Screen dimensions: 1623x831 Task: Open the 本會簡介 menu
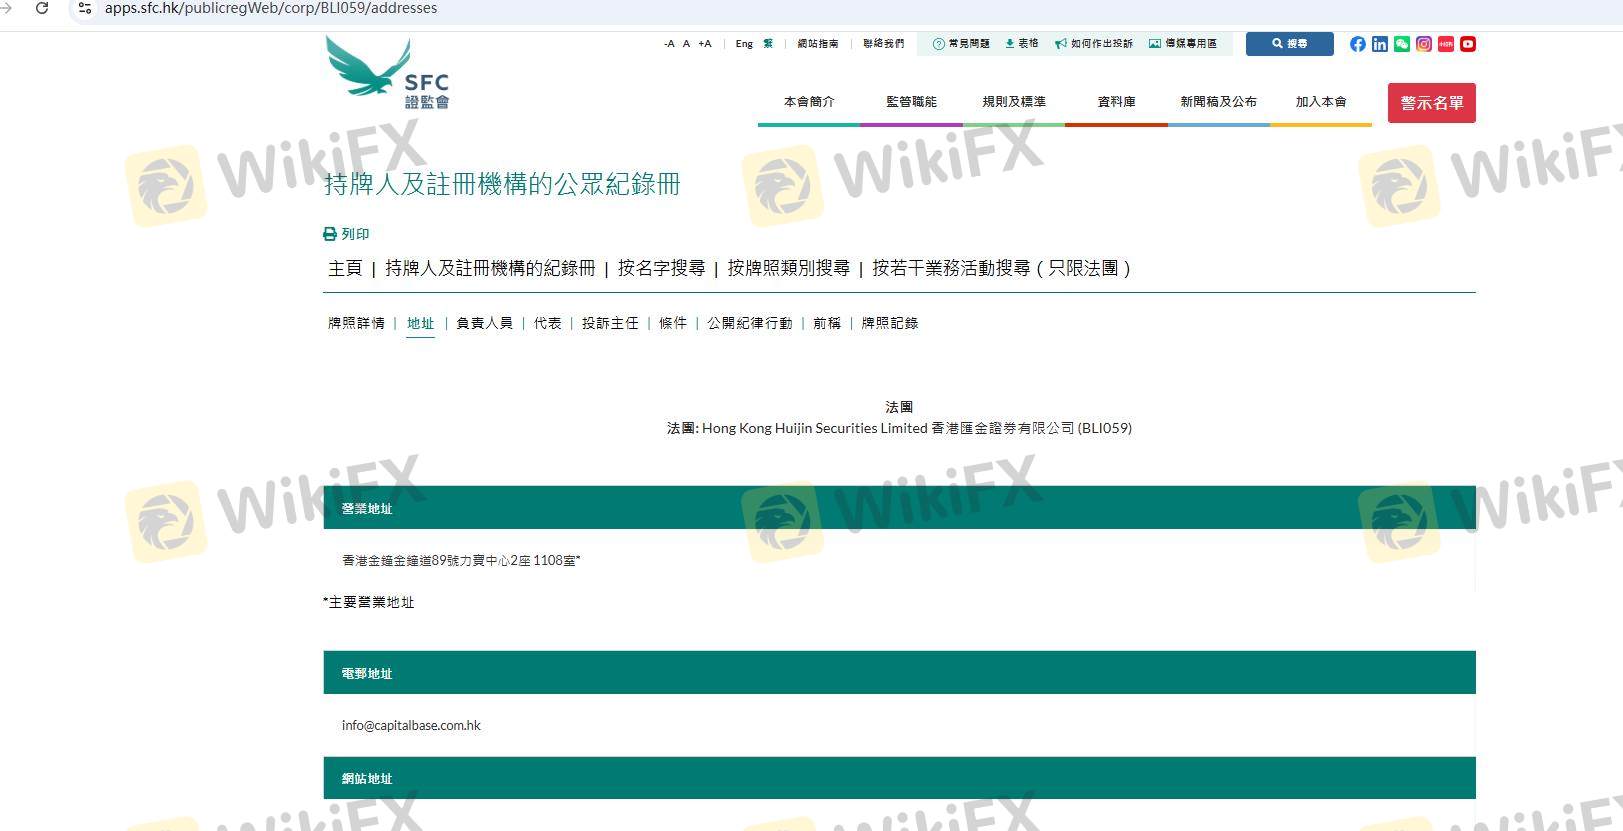pos(809,102)
